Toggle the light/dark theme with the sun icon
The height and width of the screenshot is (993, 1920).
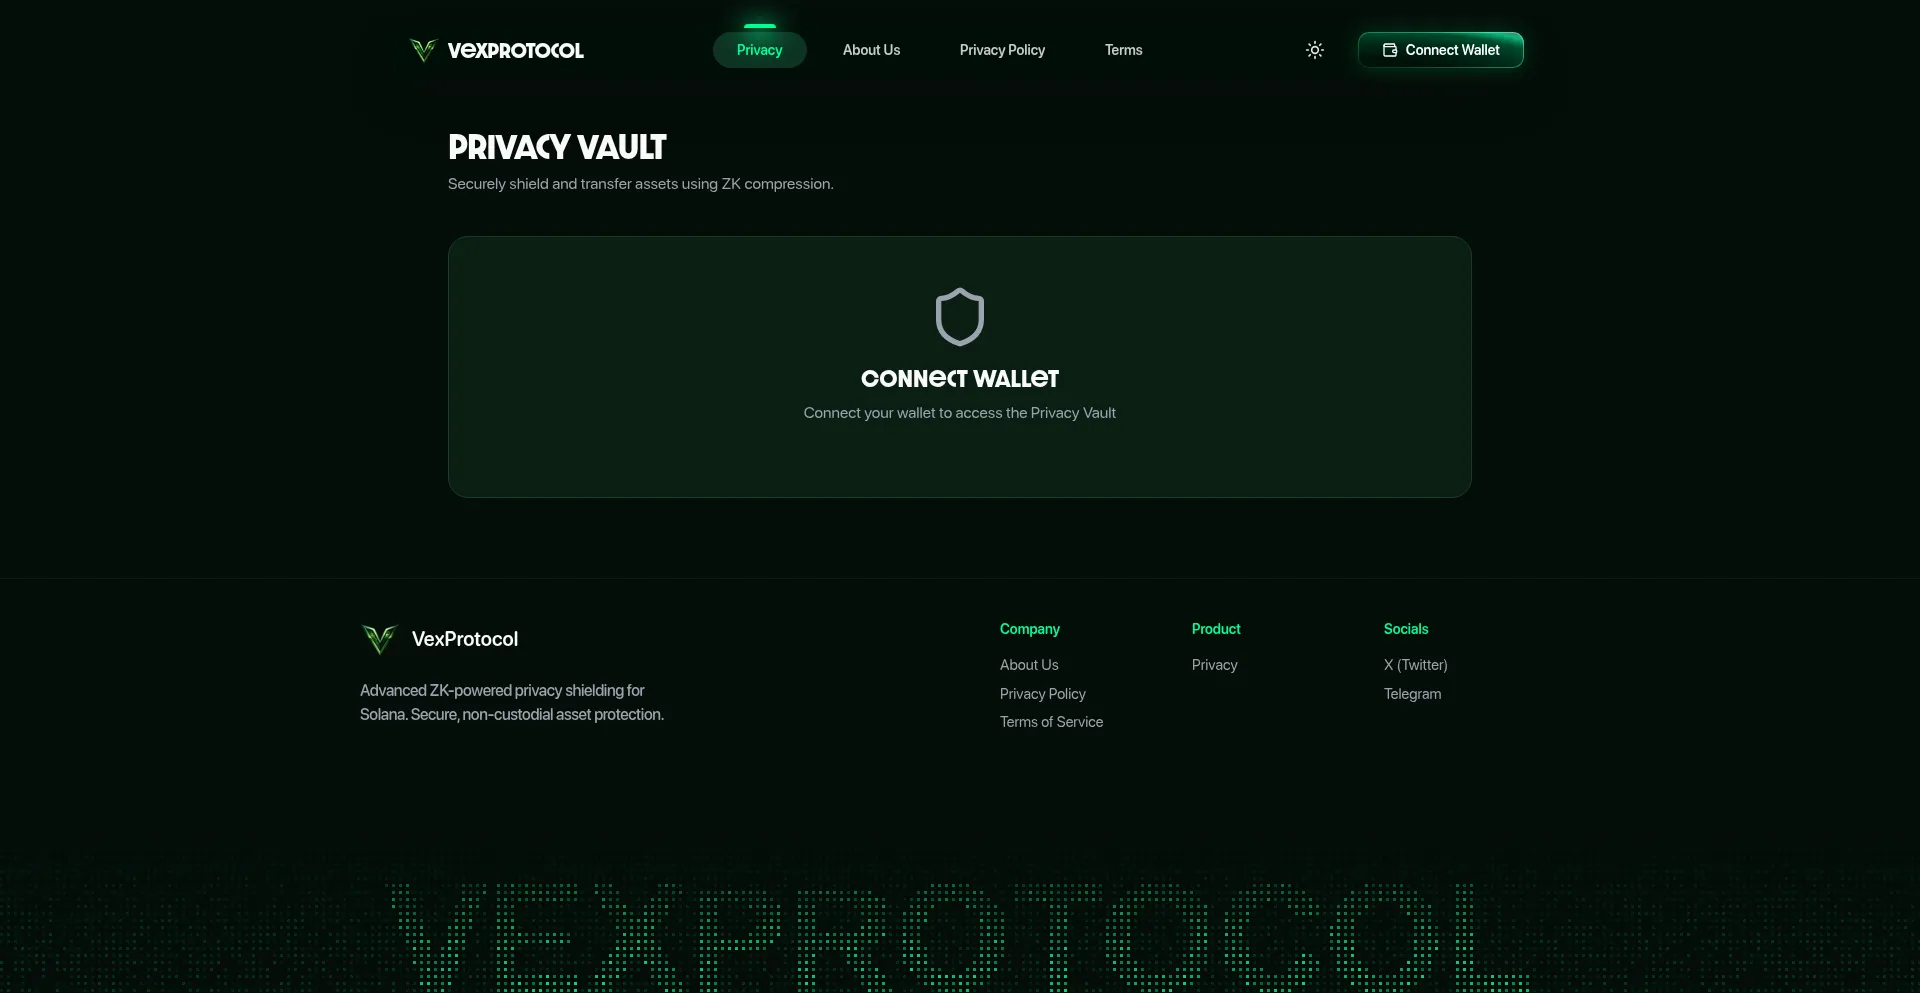[1314, 49]
